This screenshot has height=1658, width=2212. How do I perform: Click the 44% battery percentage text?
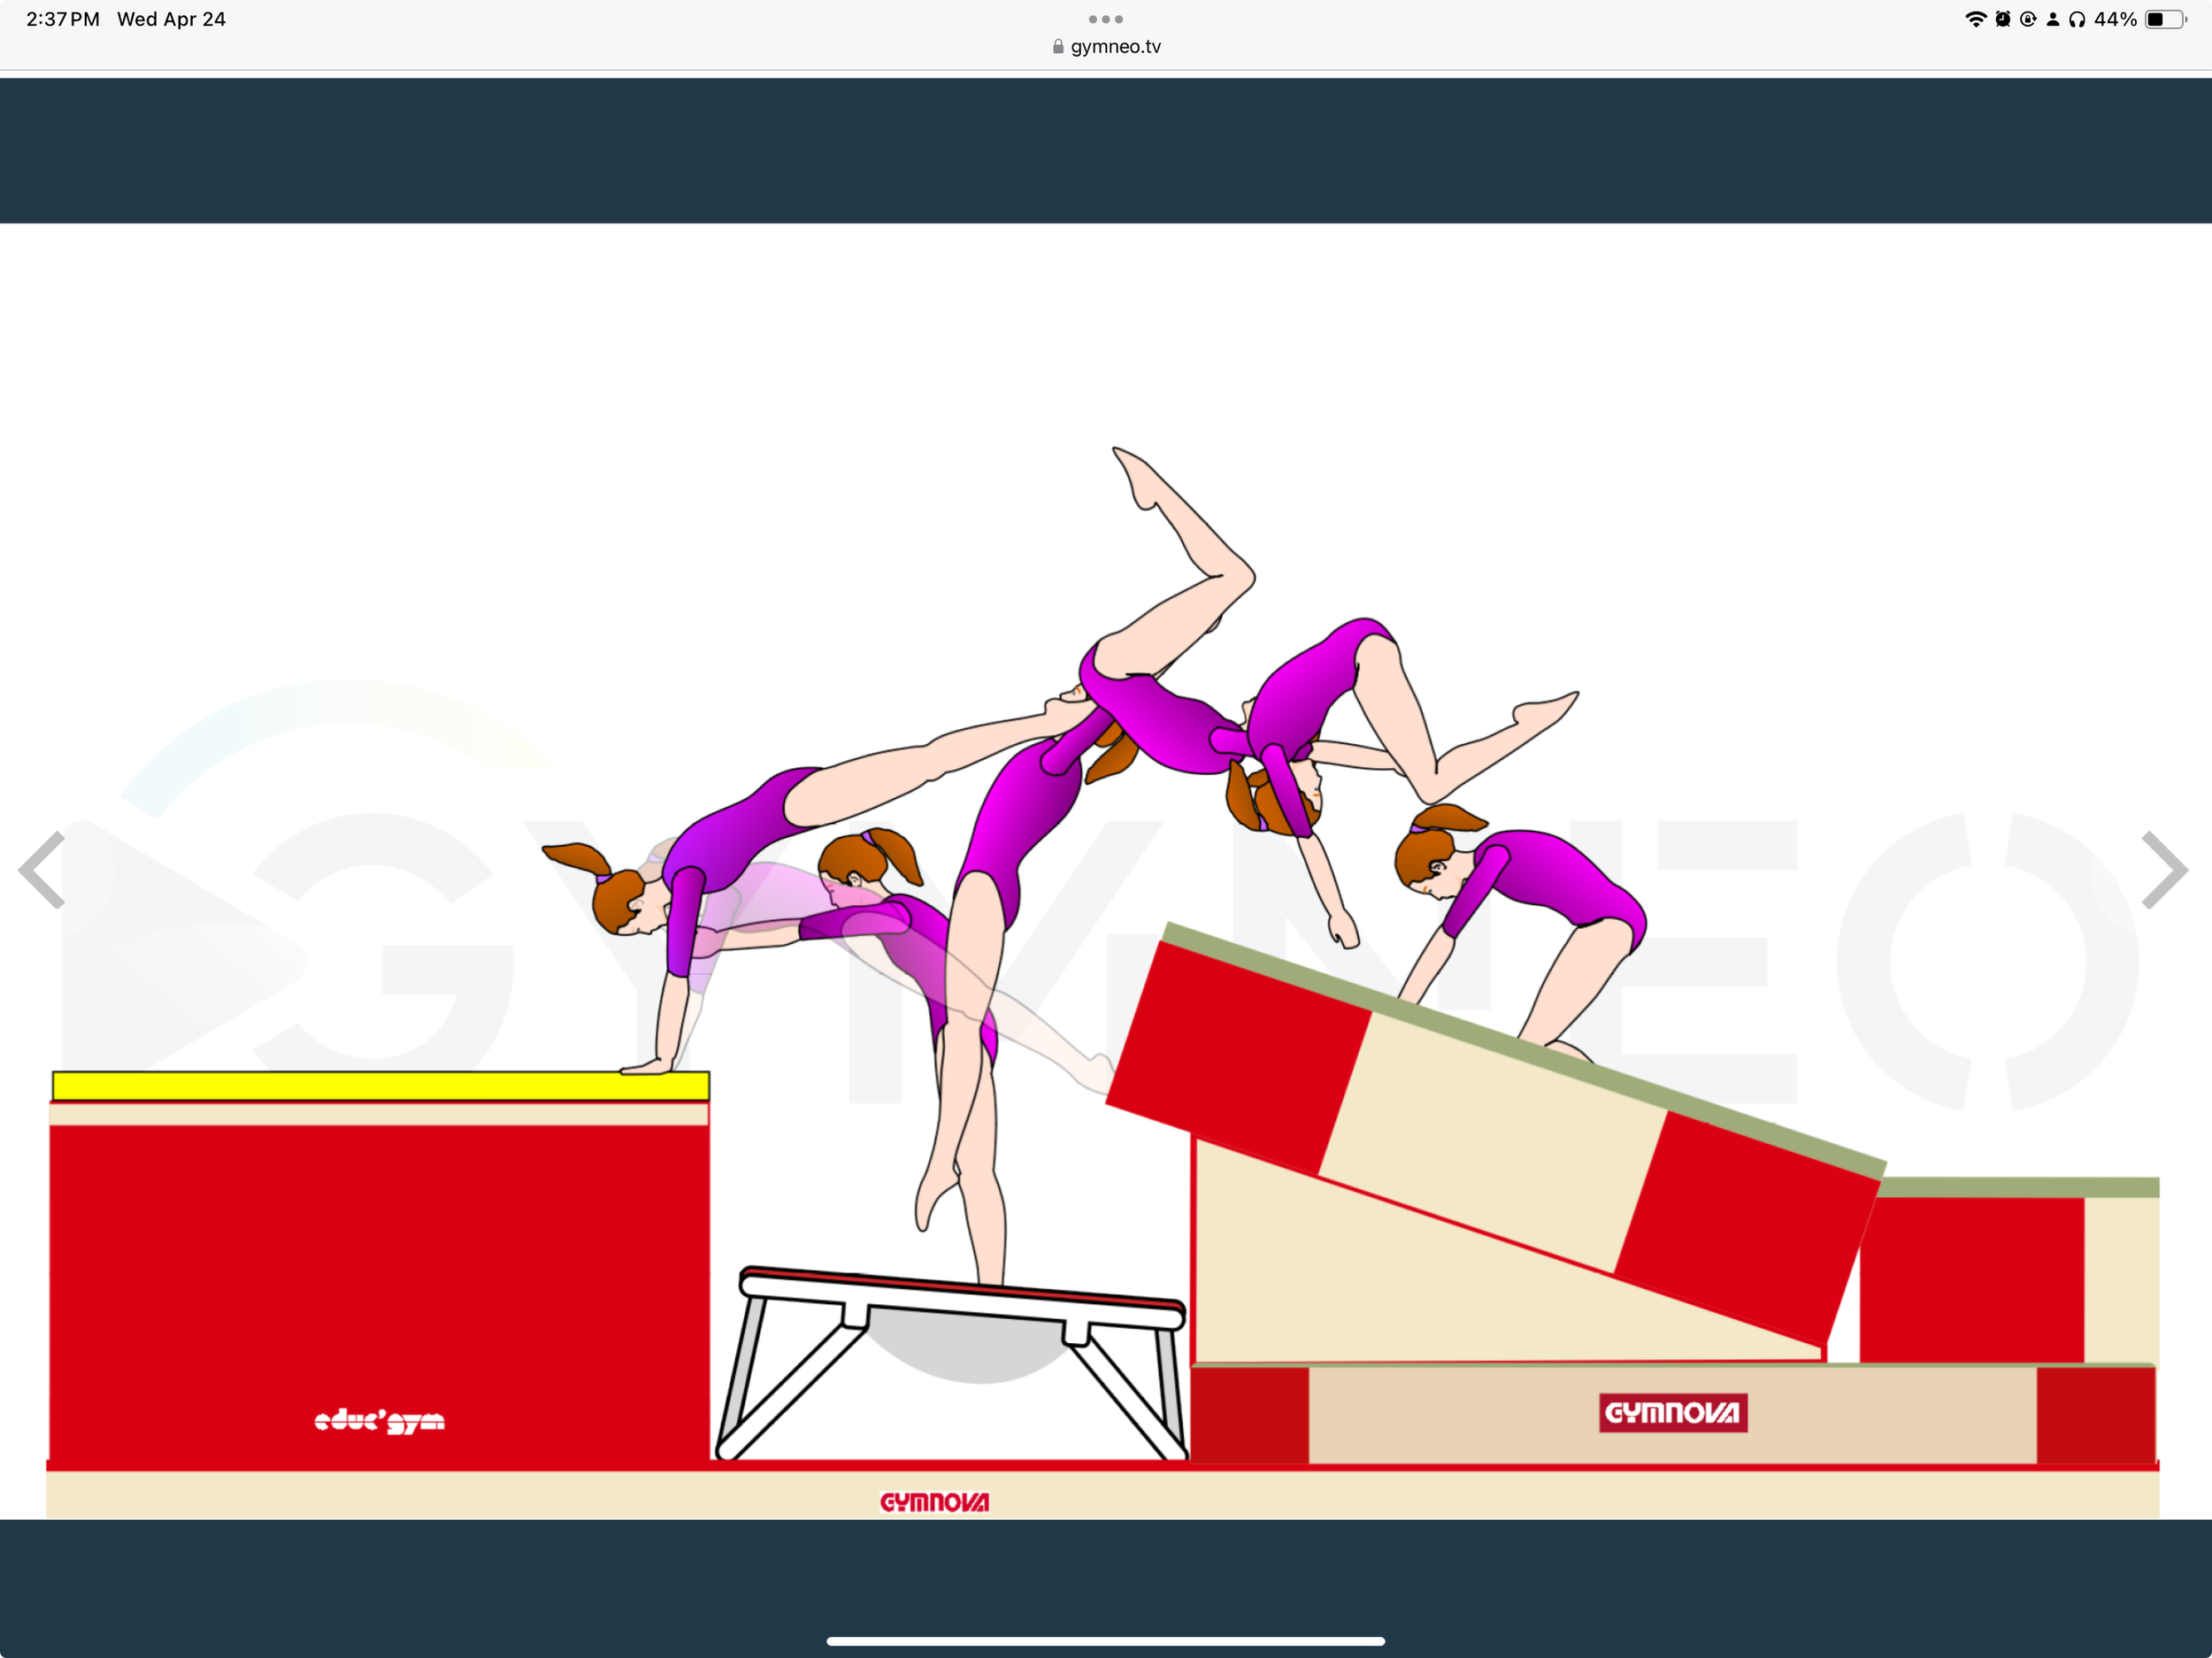point(2113,18)
